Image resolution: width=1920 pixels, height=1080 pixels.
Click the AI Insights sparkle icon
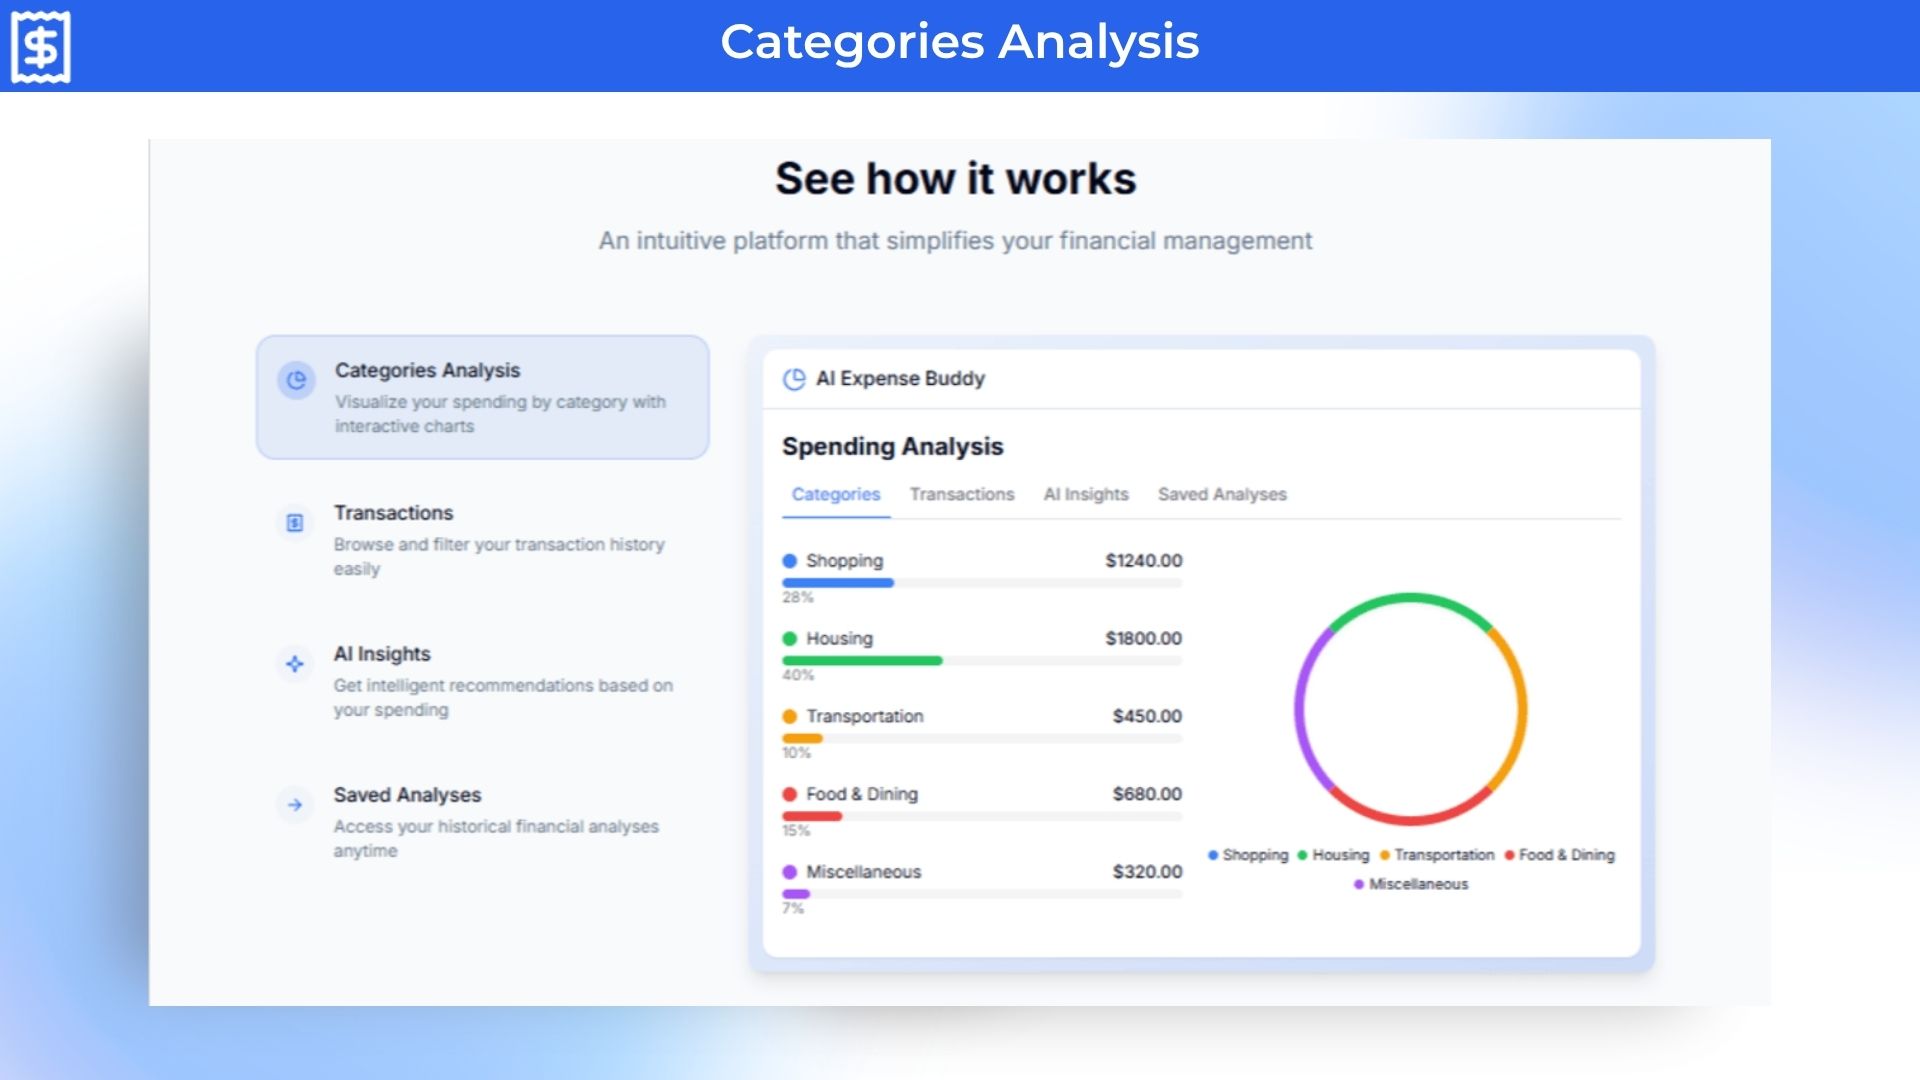295,664
